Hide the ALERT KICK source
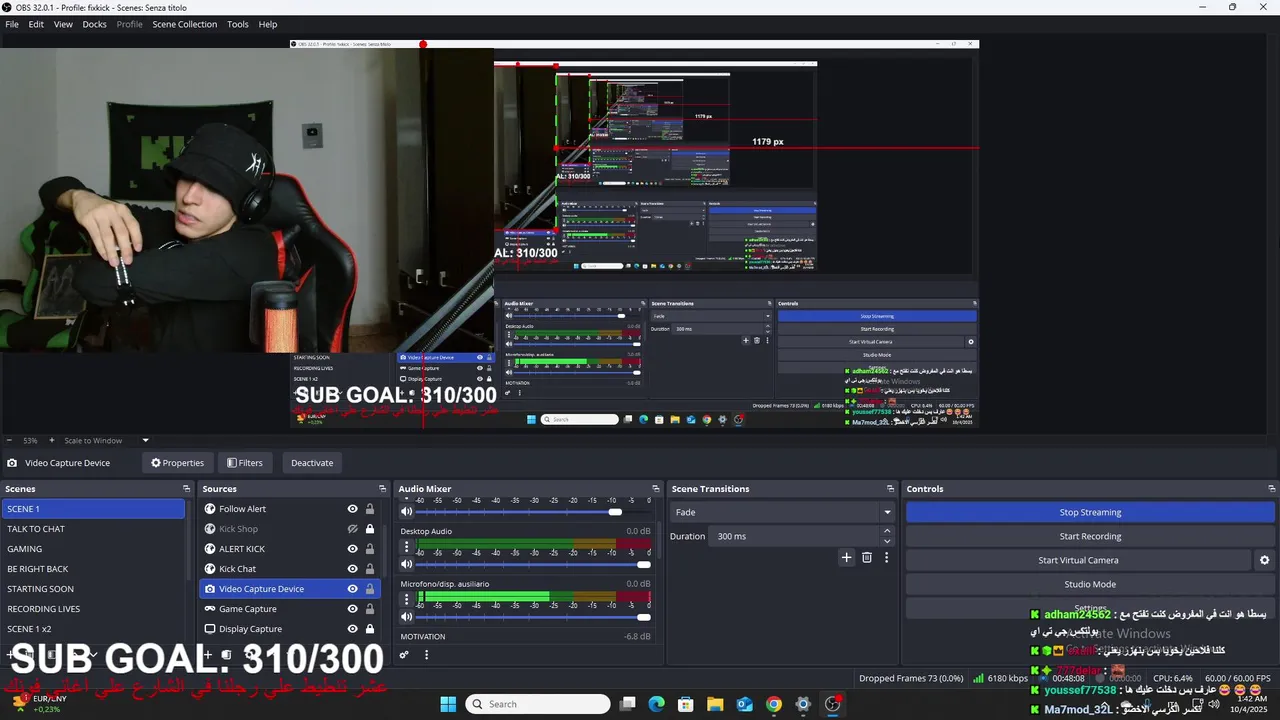 352,549
